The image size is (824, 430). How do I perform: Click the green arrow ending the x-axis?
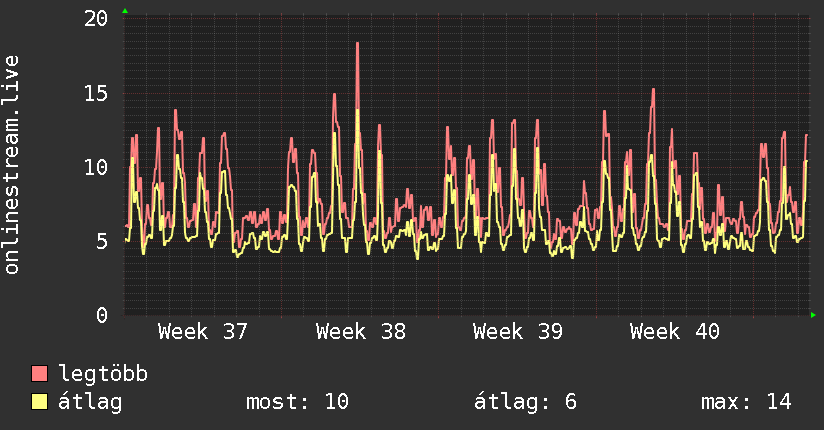pos(813,315)
